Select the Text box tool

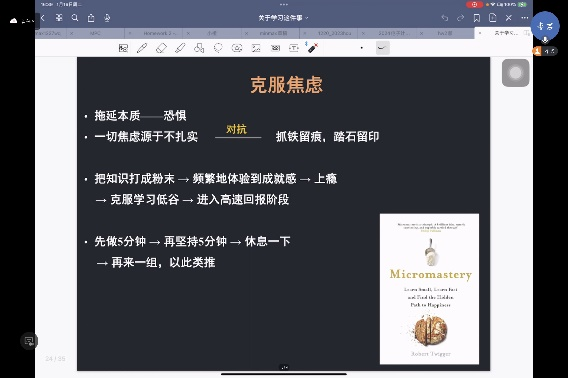tap(294, 48)
